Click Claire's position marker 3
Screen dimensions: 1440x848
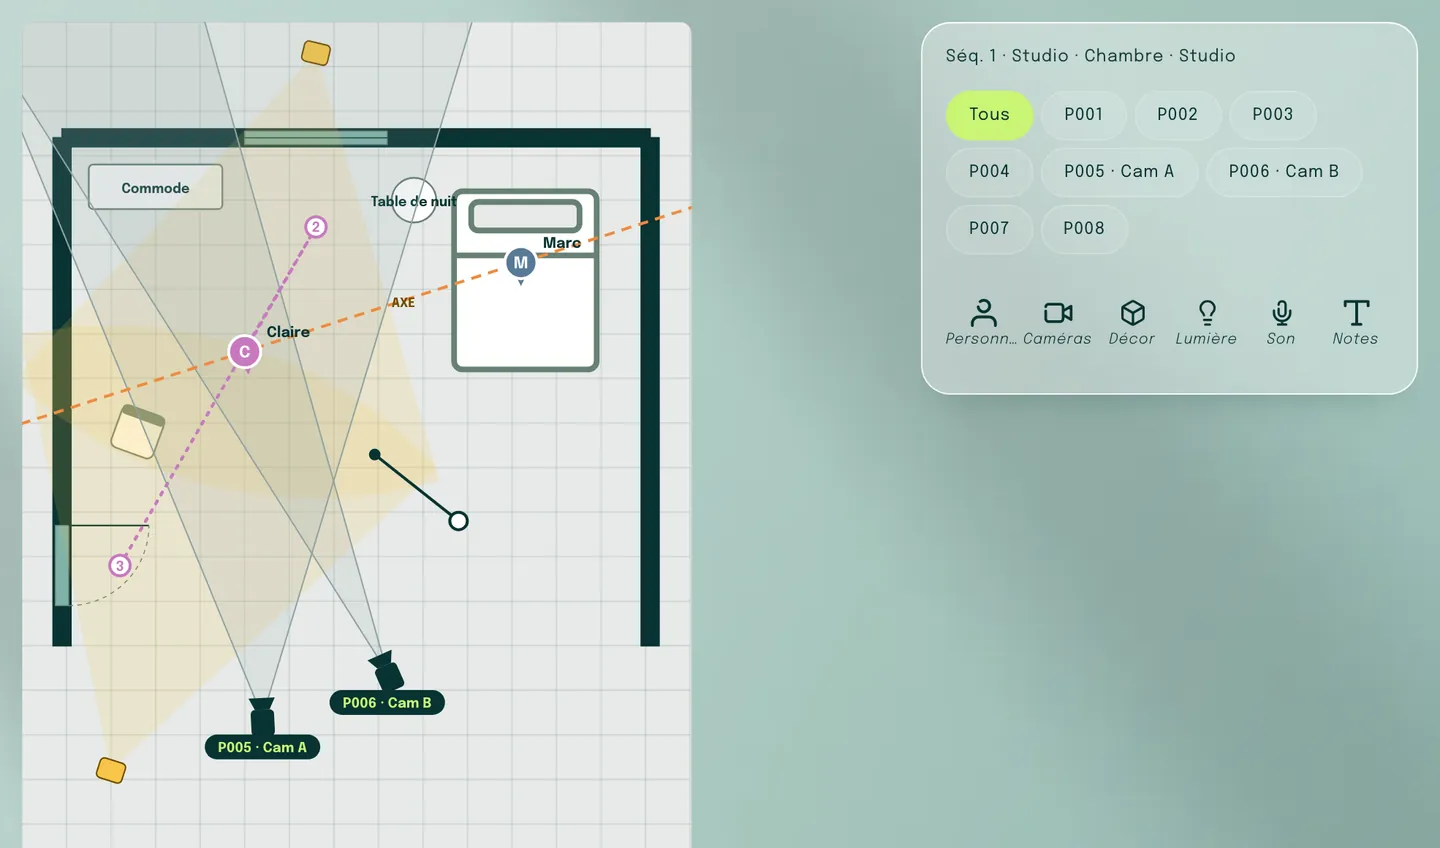click(x=120, y=566)
